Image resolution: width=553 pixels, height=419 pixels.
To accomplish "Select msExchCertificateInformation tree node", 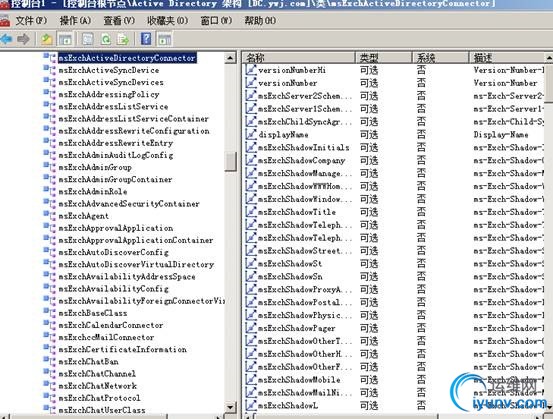I will [122, 349].
